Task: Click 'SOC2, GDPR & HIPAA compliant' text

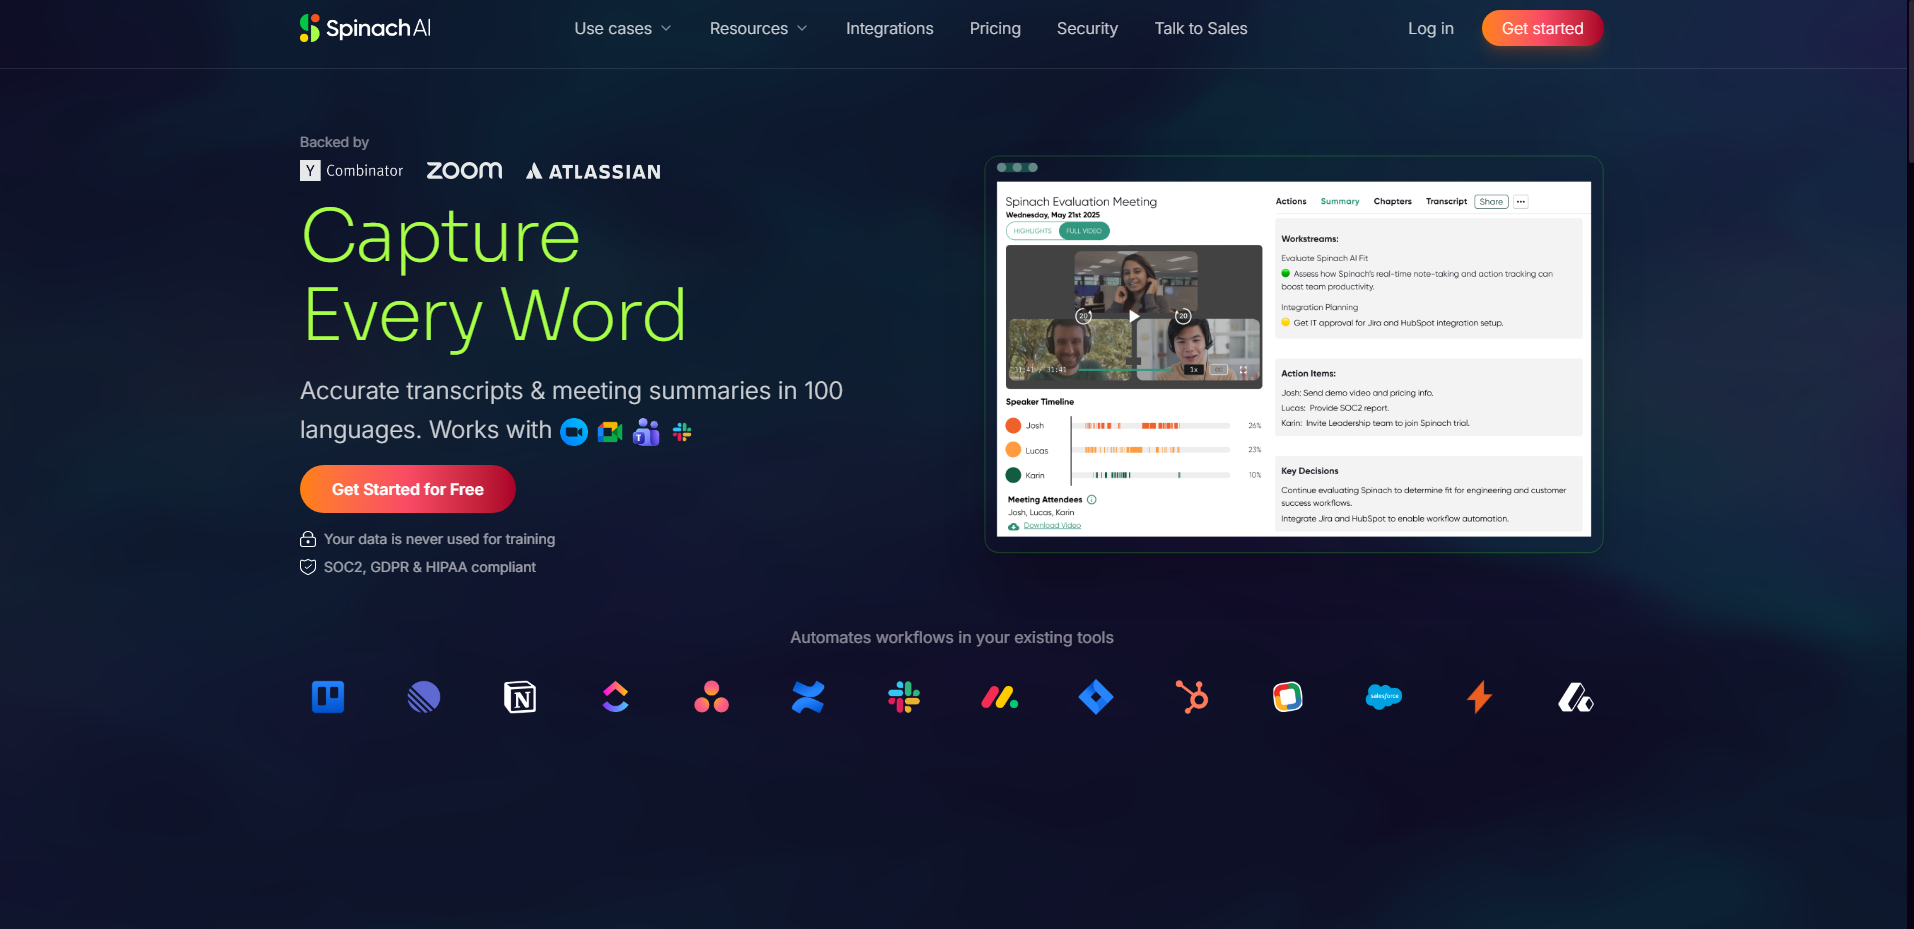Action: tap(430, 567)
